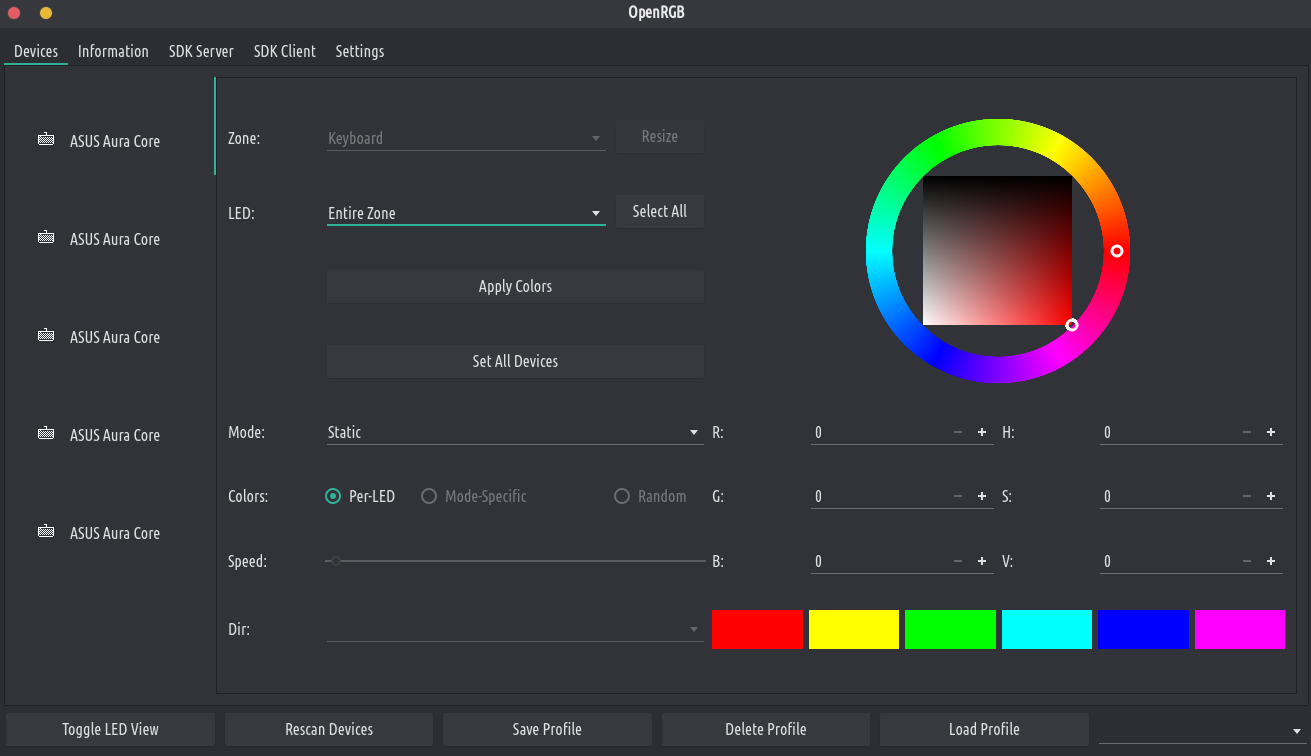1311x756 pixels.
Task: Select the Mode-Specific radio button
Action: click(429, 496)
